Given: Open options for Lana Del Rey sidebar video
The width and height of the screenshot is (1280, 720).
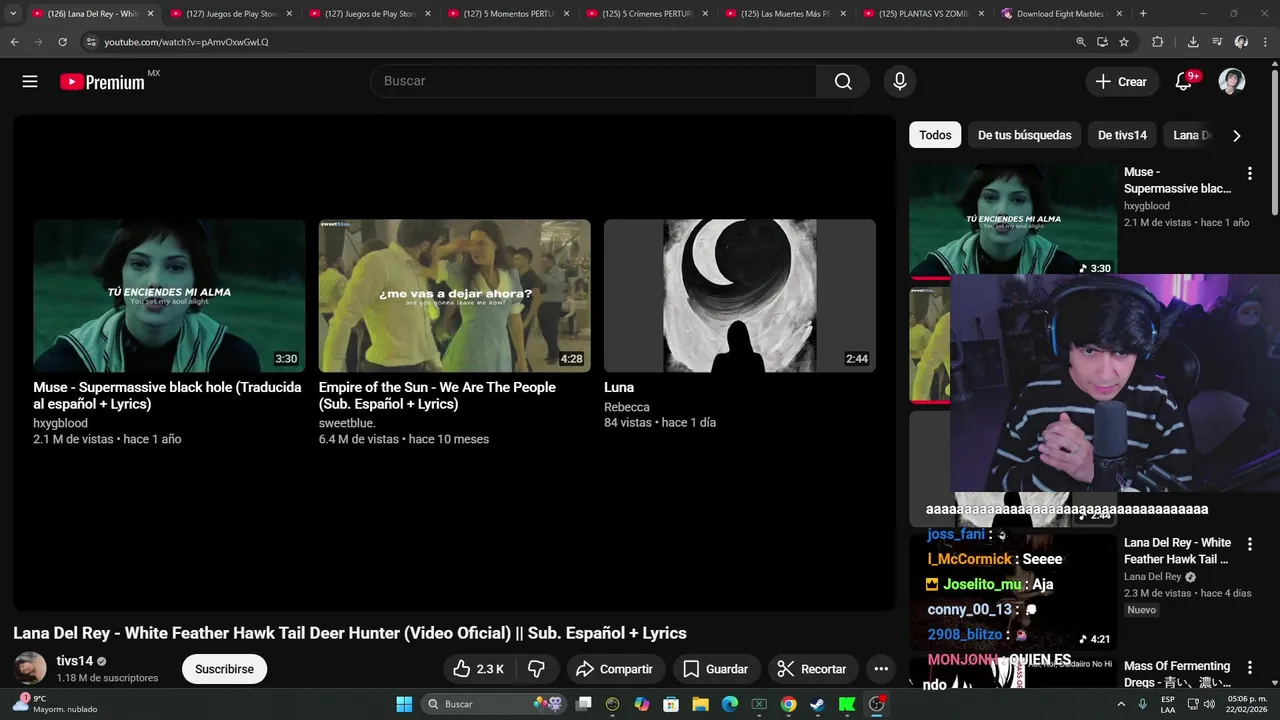Looking at the screenshot, I should click(1249, 544).
